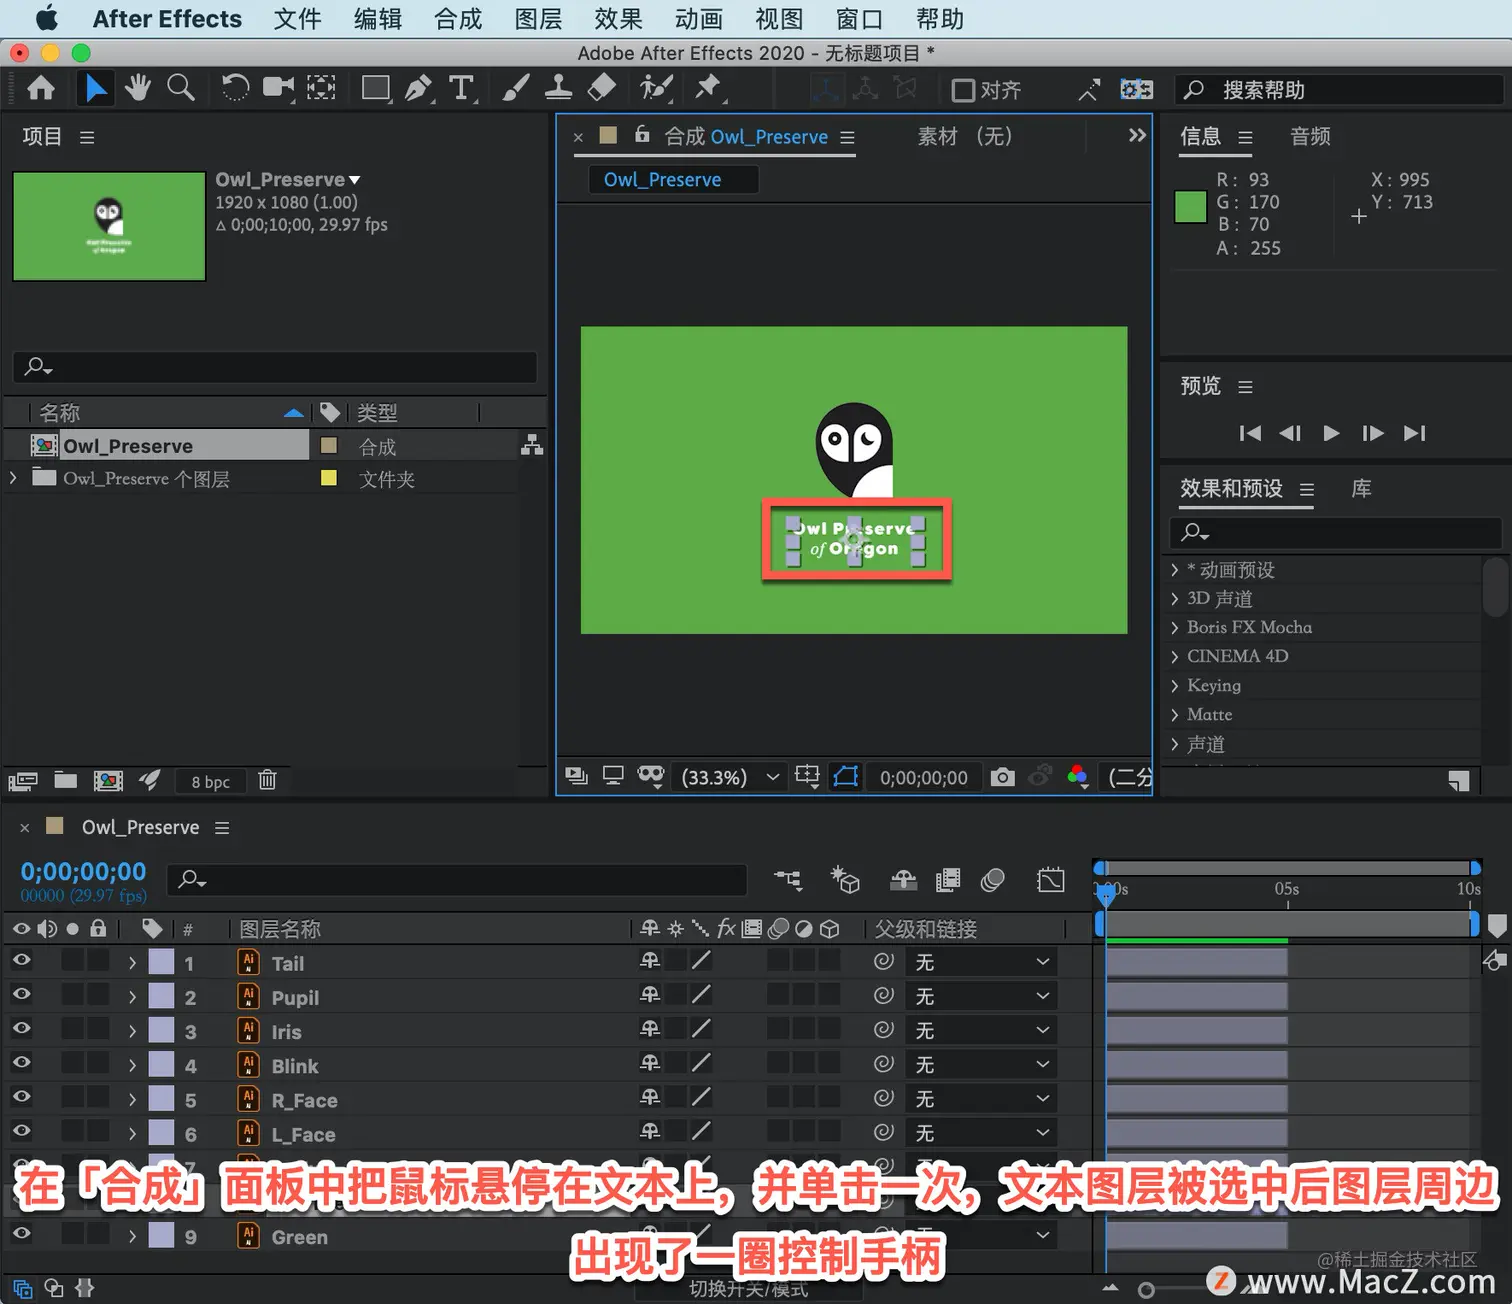1512x1304 pixels.
Task: Select the Unified Camera tool
Action: point(279,89)
